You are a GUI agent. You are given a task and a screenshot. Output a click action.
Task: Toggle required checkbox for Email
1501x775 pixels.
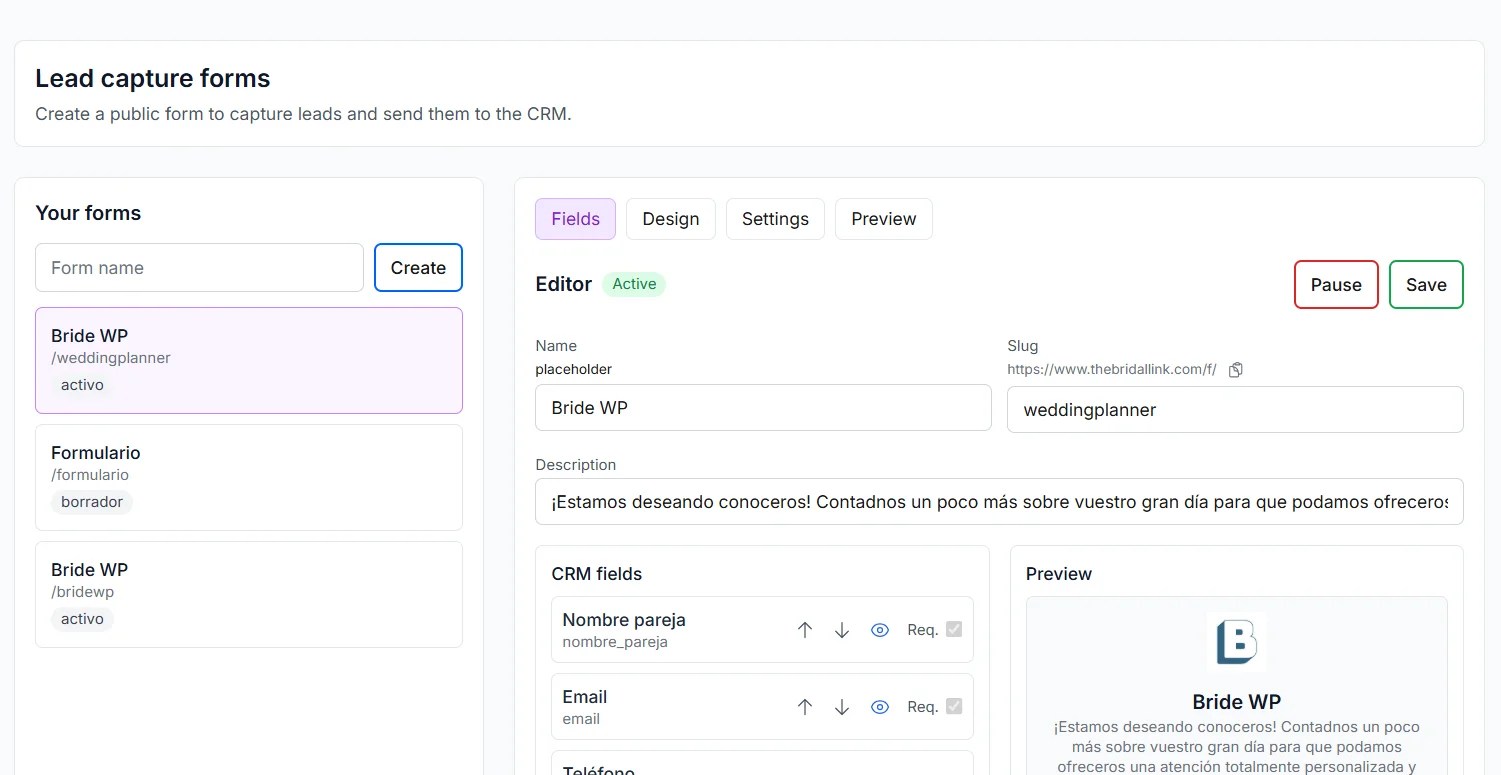tap(954, 706)
